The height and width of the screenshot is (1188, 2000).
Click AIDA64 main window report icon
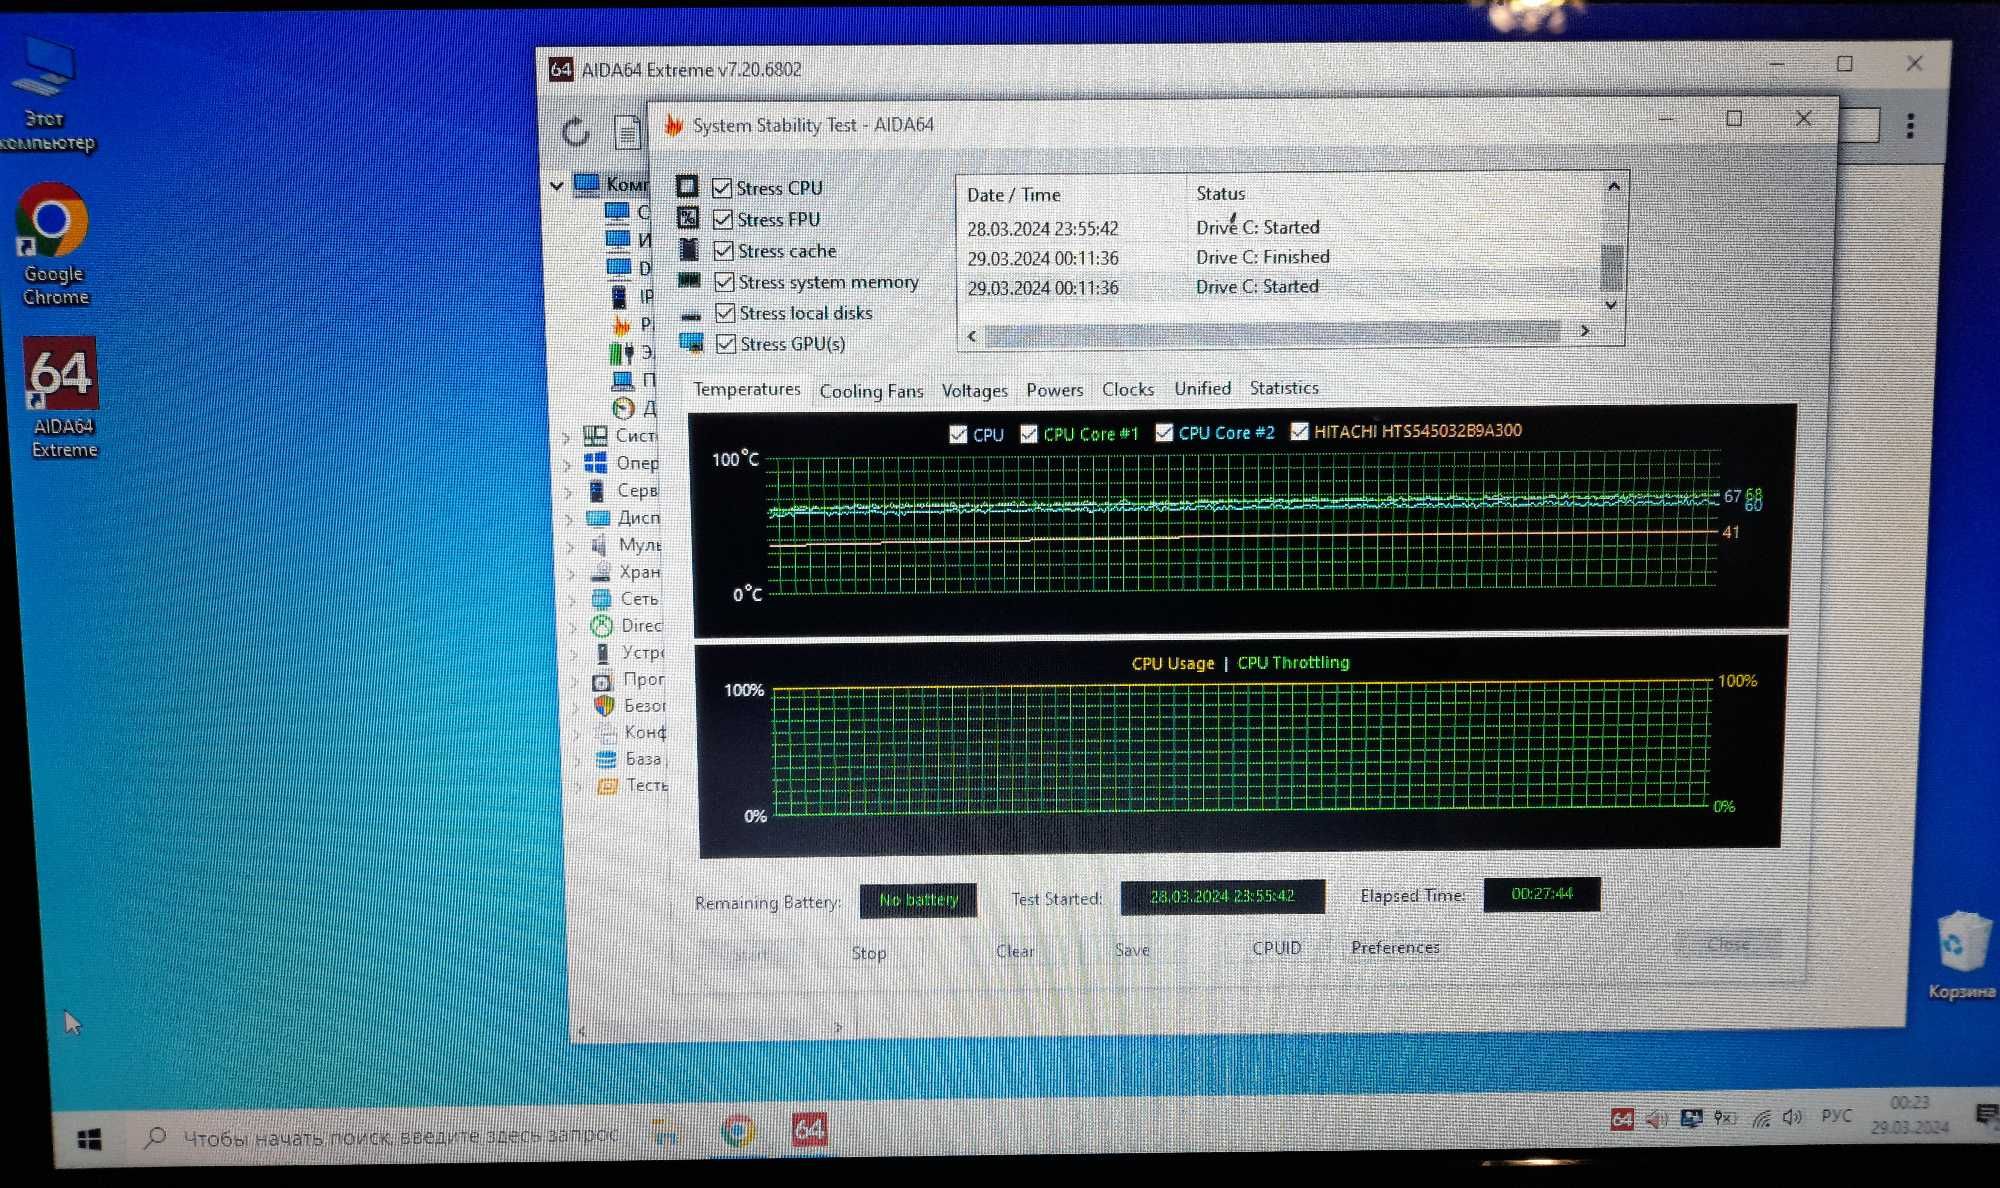point(627,131)
